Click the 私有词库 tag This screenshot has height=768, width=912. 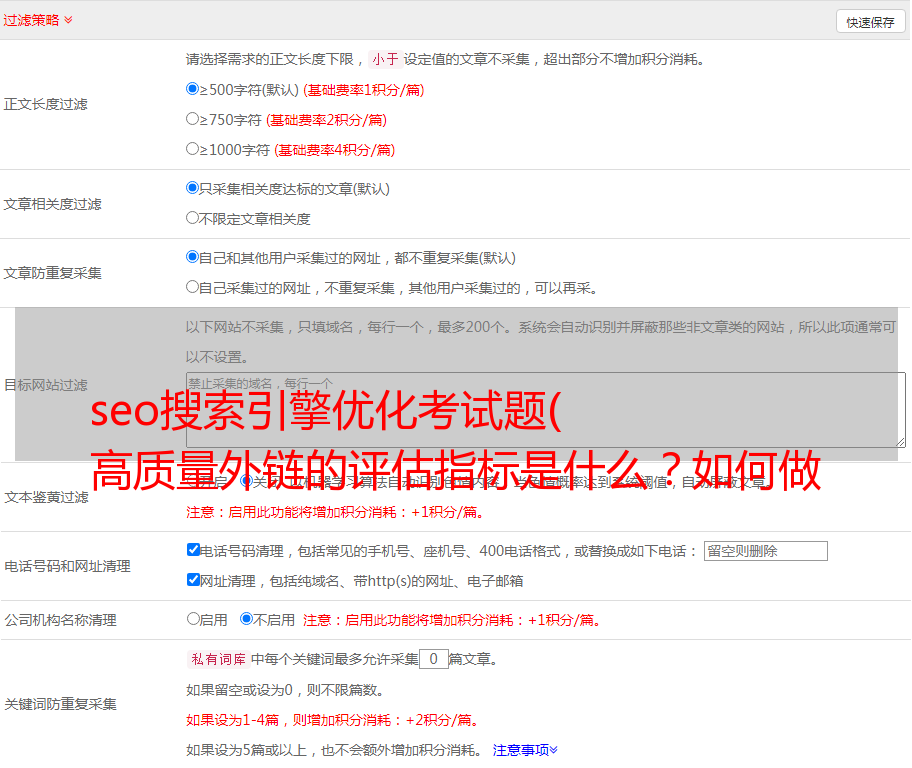point(219,659)
